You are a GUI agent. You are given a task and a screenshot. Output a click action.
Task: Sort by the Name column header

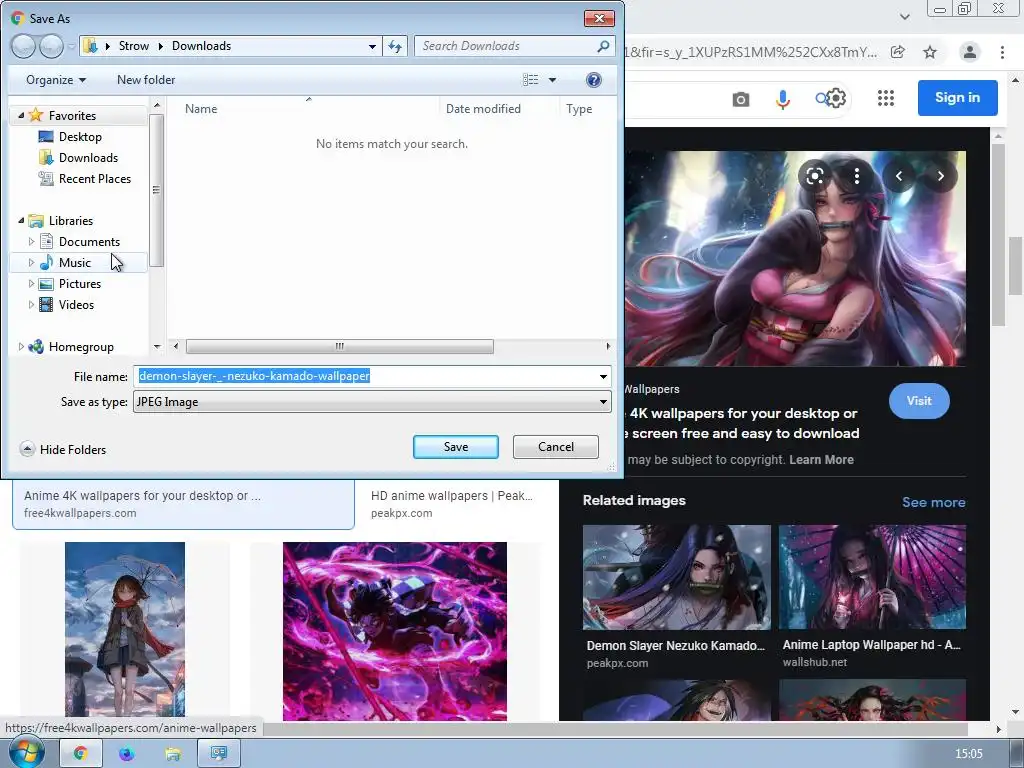200,109
